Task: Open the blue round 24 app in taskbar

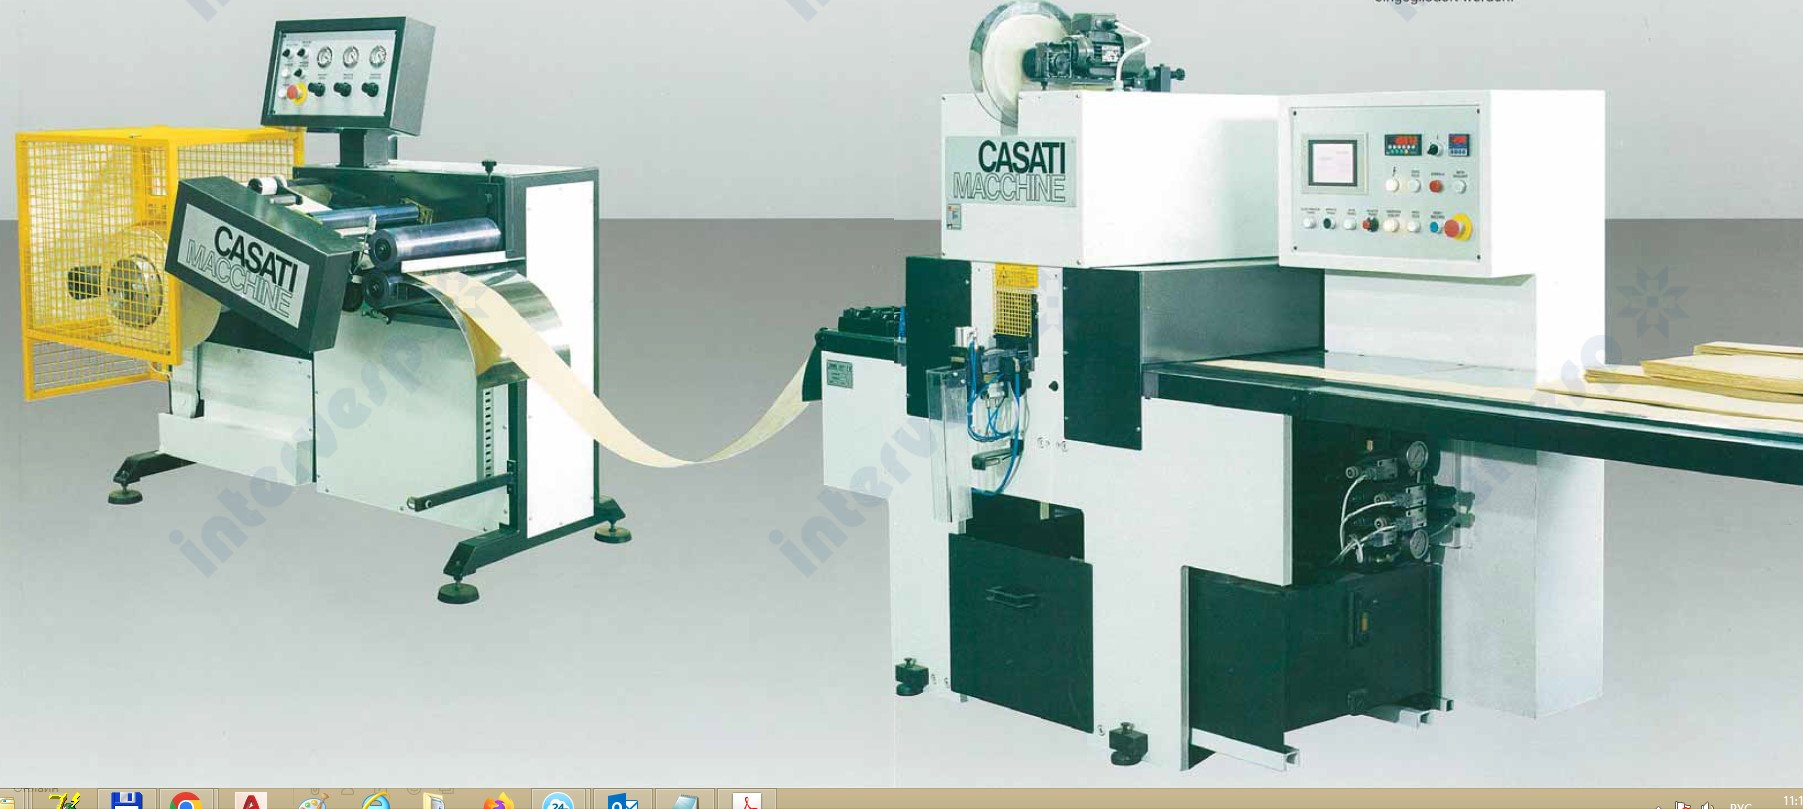Action: coord(558,800)
